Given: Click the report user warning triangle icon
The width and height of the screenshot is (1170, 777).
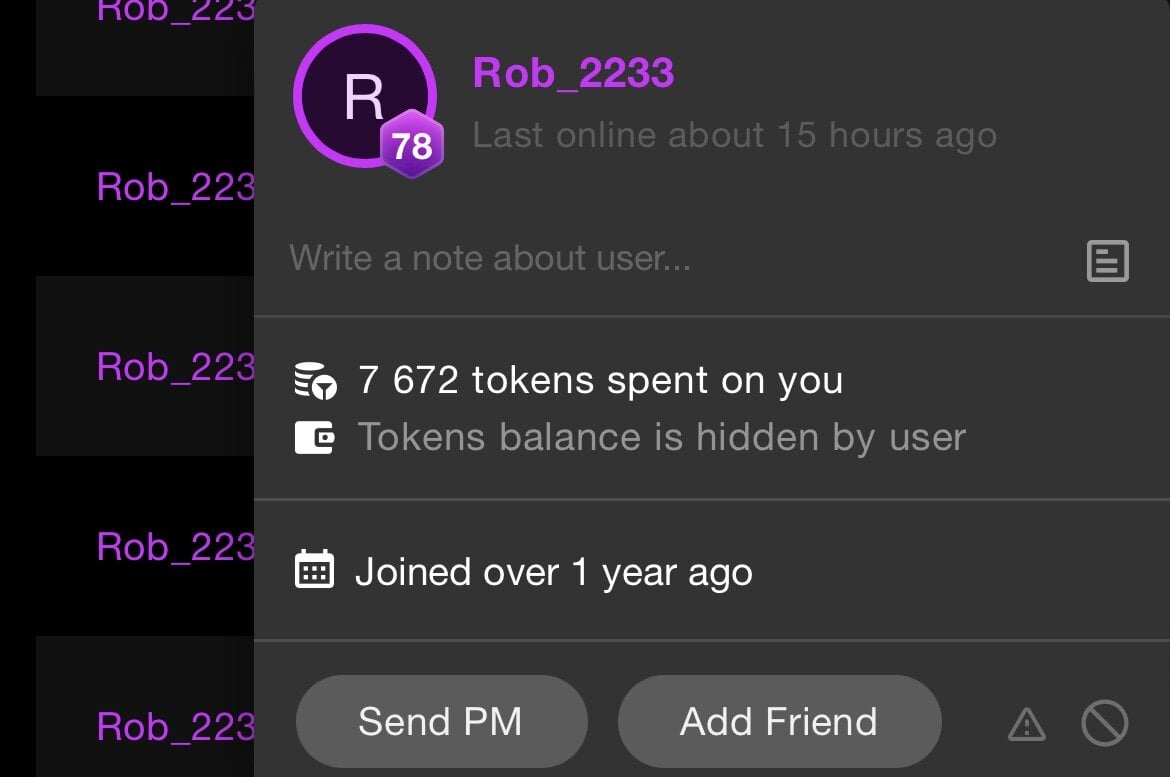Looking at the screenshot, I should [1027, 724].
